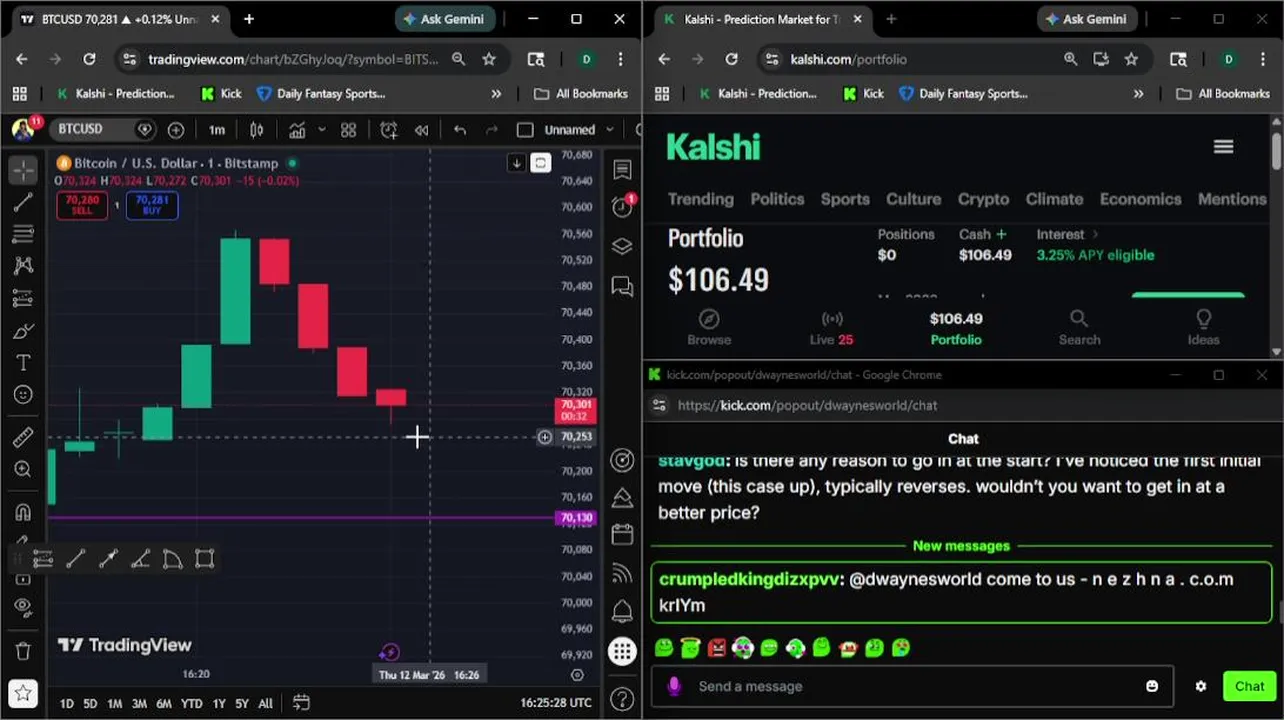Select the crosshair cursor tool in TradingView
Image resolution: width=1284 pixels, height=720 pixels.
[23, 170]
